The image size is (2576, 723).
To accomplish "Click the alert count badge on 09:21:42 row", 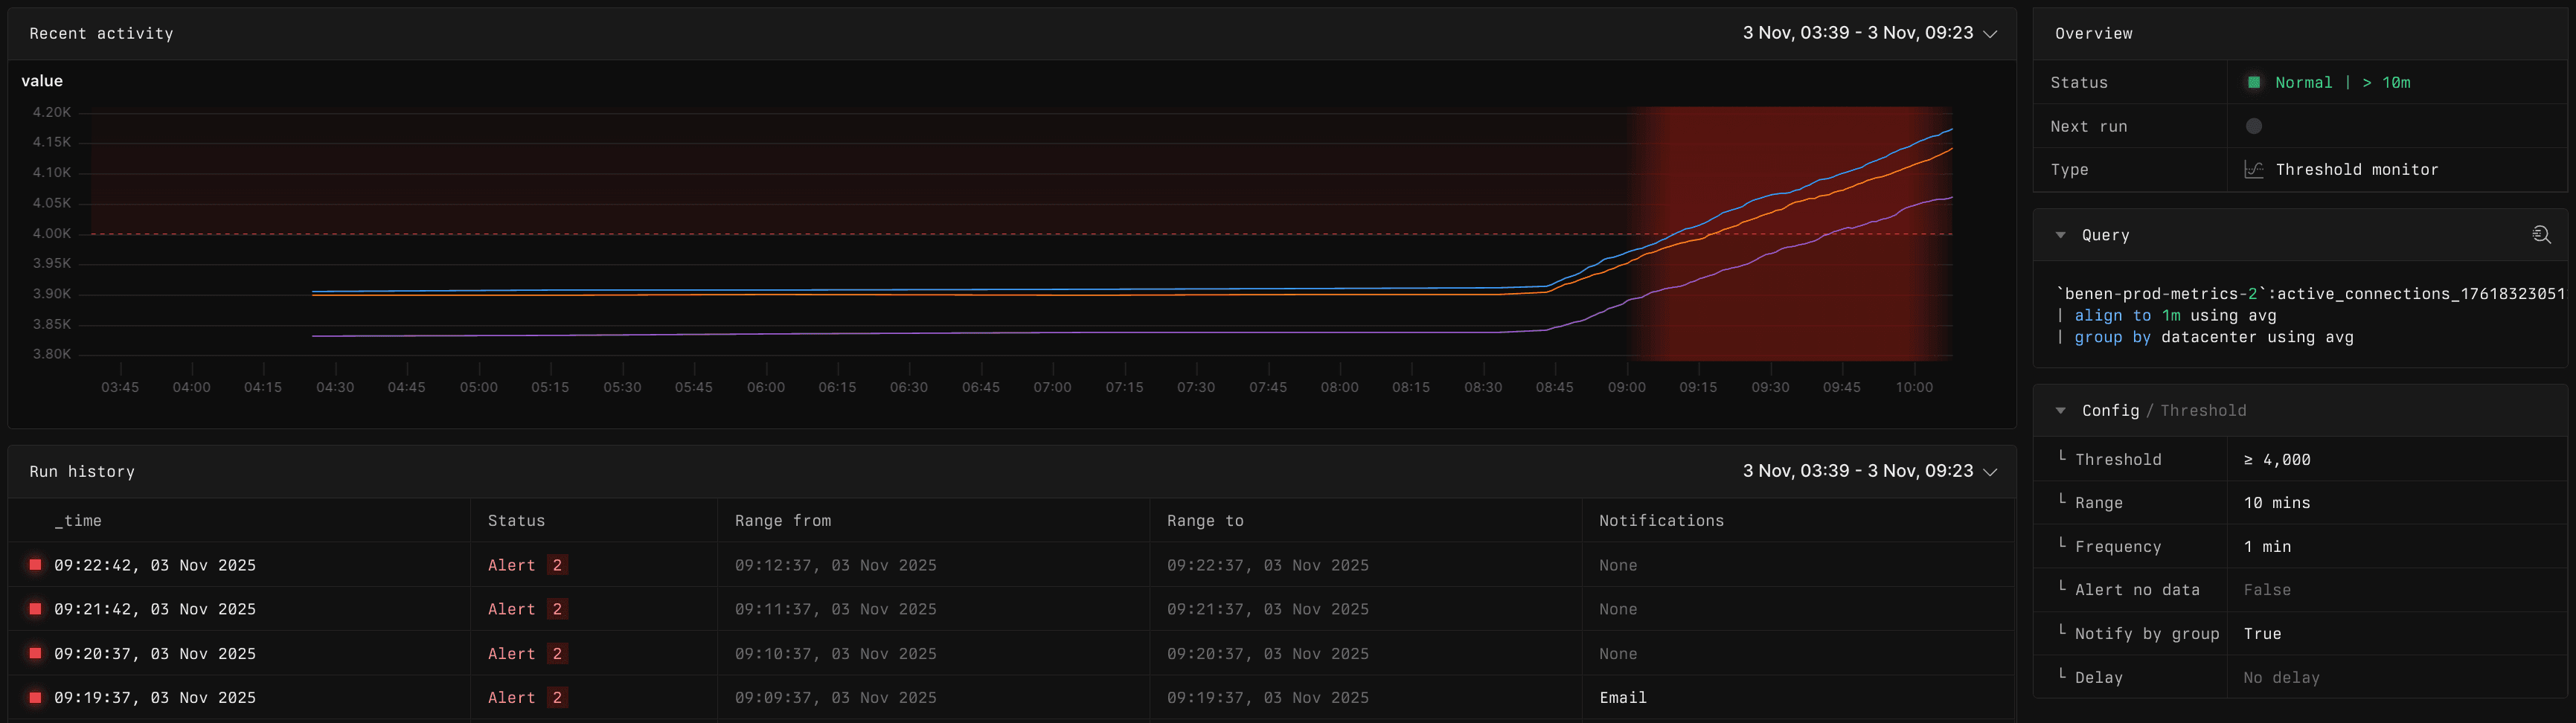I will [x=557, y=609].
